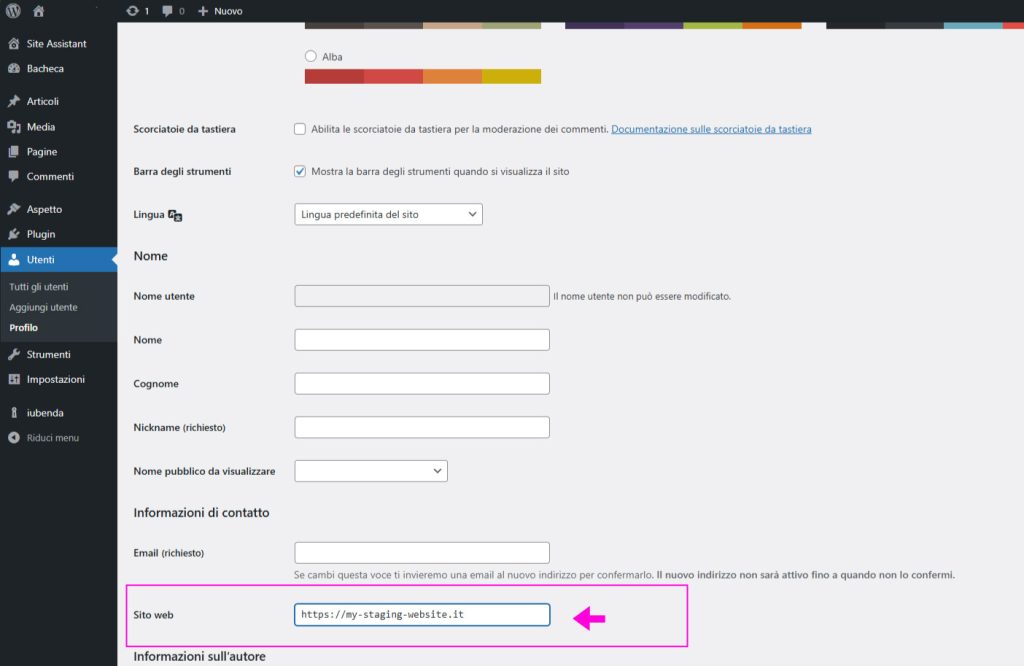The width and height of the screenshot is (1024, 666).
Task: Click the home site icon
Action: [38, 11]
